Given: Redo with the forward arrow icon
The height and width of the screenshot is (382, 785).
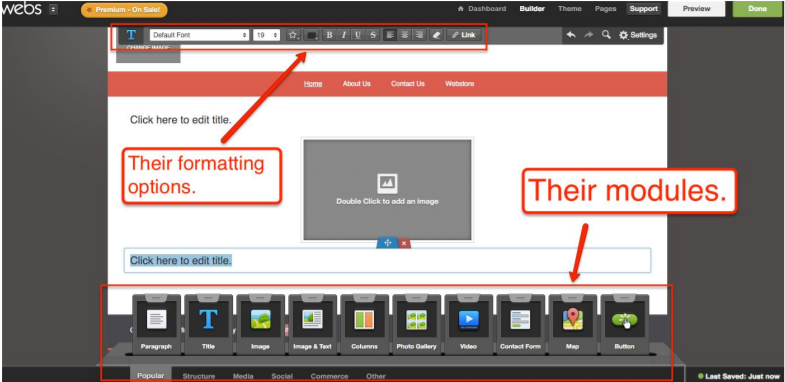Looking at the screenshot, I should tap(589, 35).
